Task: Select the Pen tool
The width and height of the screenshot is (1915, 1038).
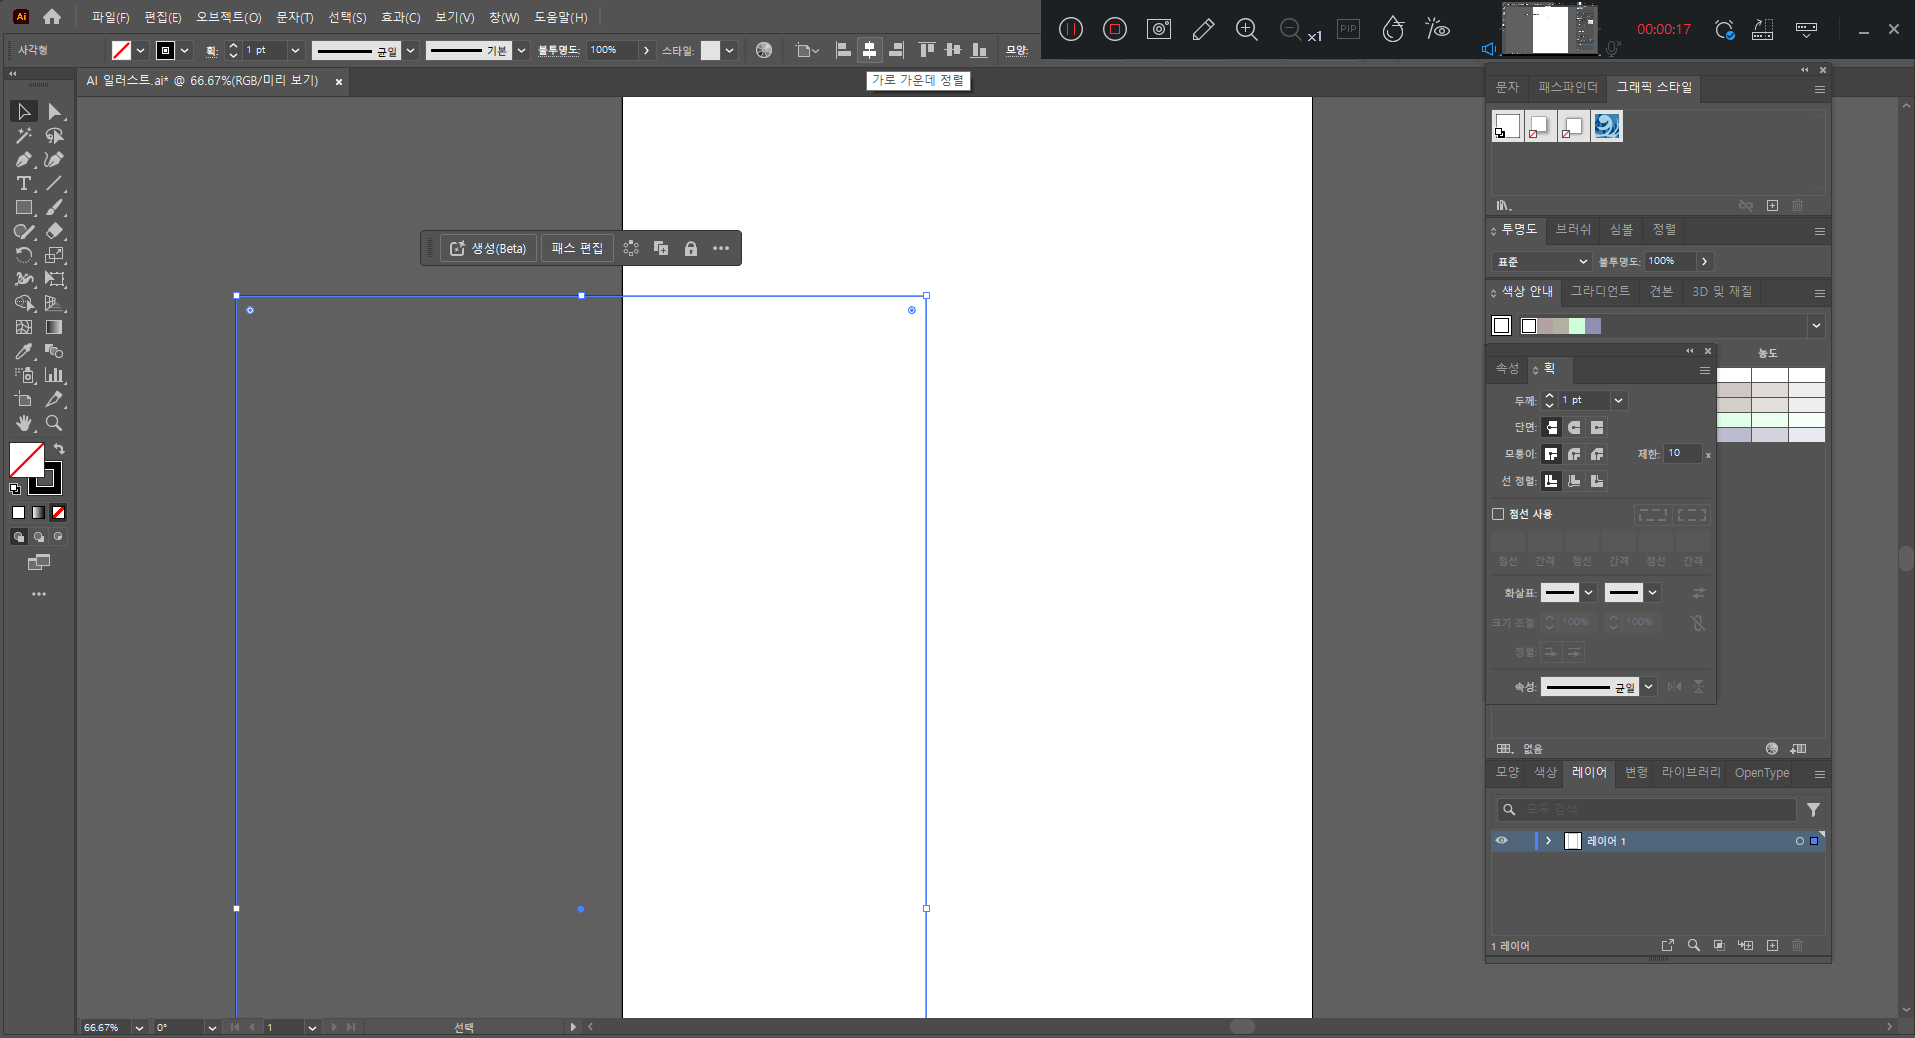Action: pyautogui.click(x=24, y=159)
